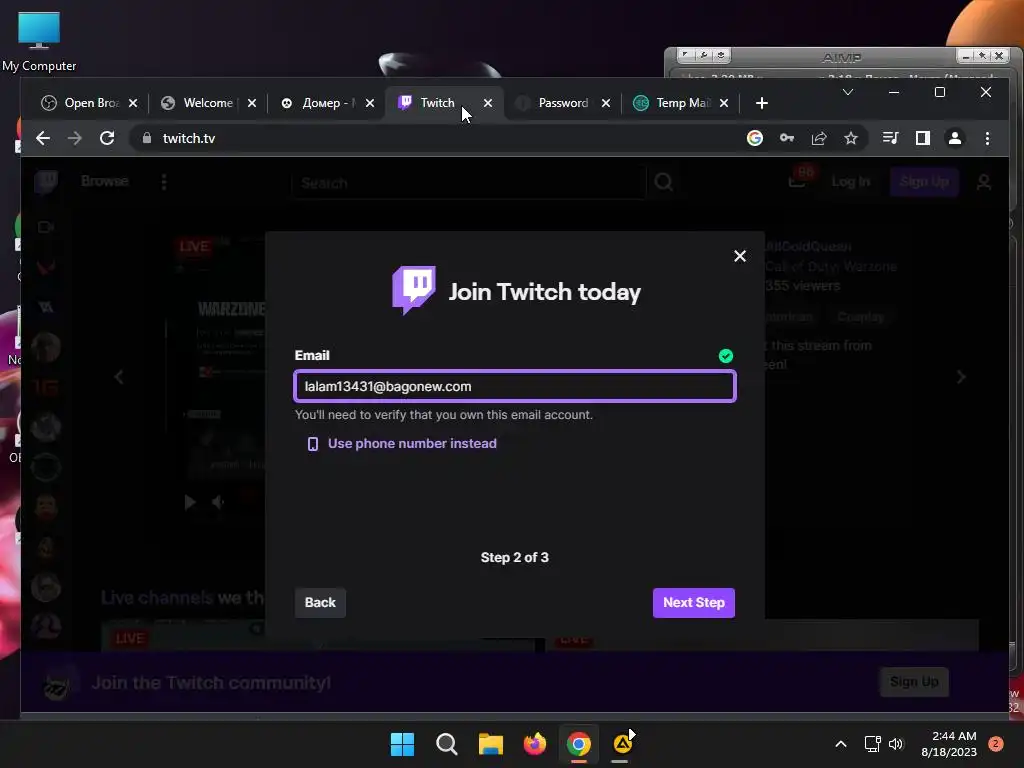Open Chrome three-dot menu
Screen dimensions: 1024x768
point(987,138)
